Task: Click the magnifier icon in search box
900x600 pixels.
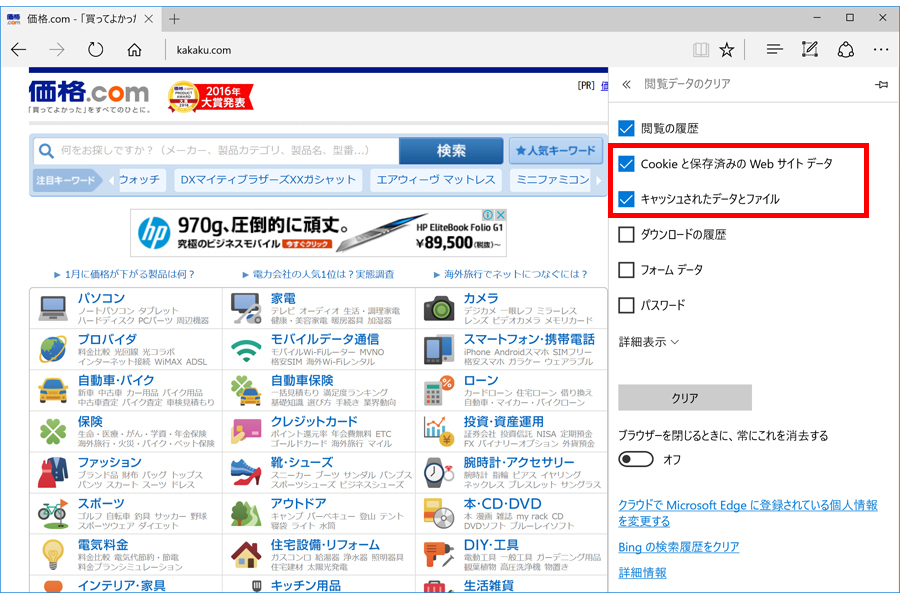Action: (46, 151)
